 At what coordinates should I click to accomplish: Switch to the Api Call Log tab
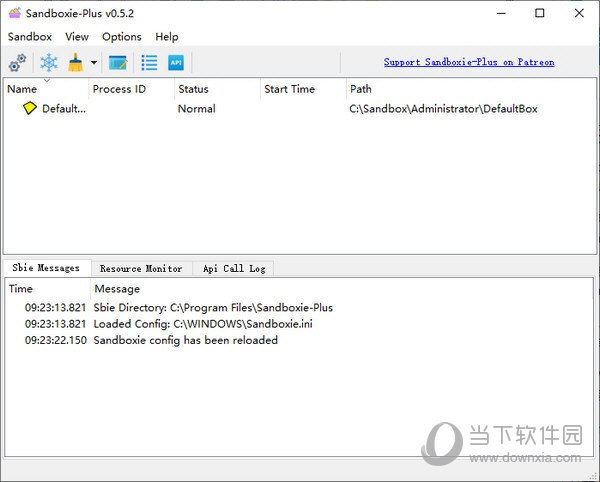point(233,268)
